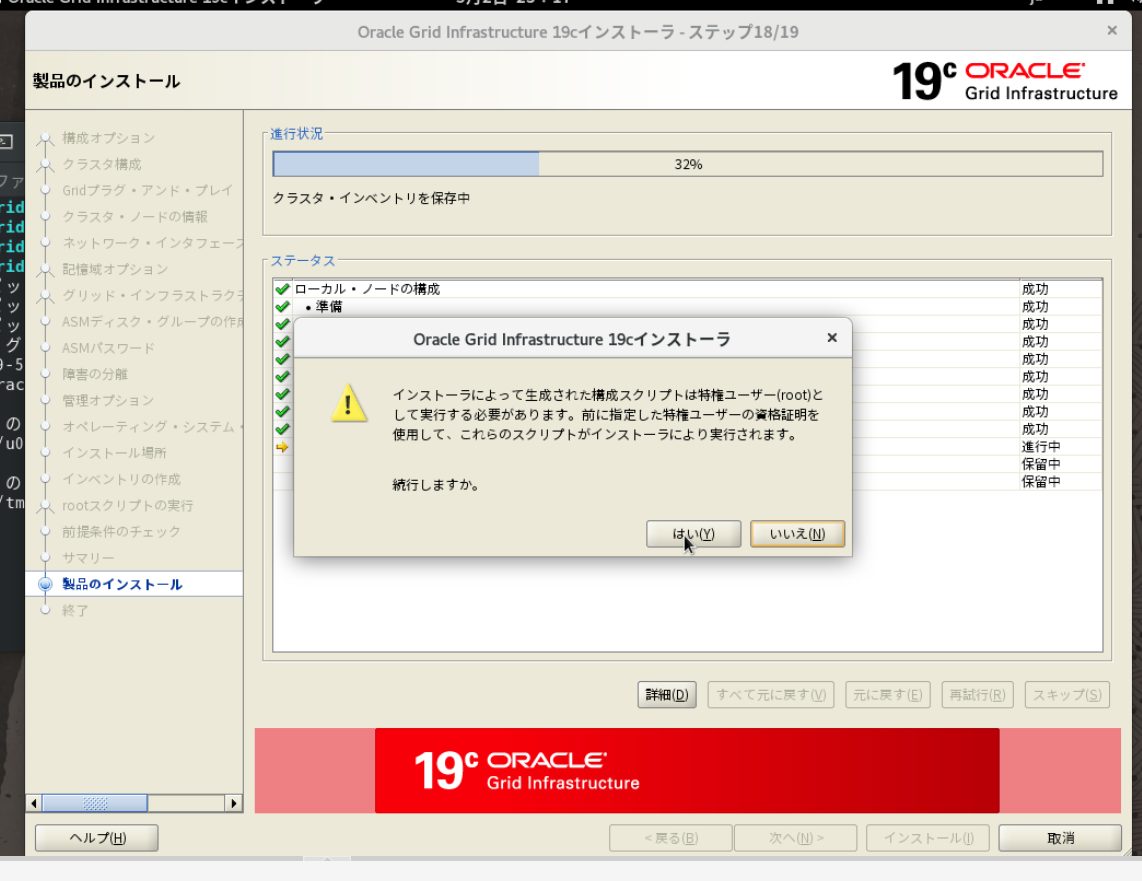
Task: Click step circle icon beside 製品のインストール
Action: (45, 584)
